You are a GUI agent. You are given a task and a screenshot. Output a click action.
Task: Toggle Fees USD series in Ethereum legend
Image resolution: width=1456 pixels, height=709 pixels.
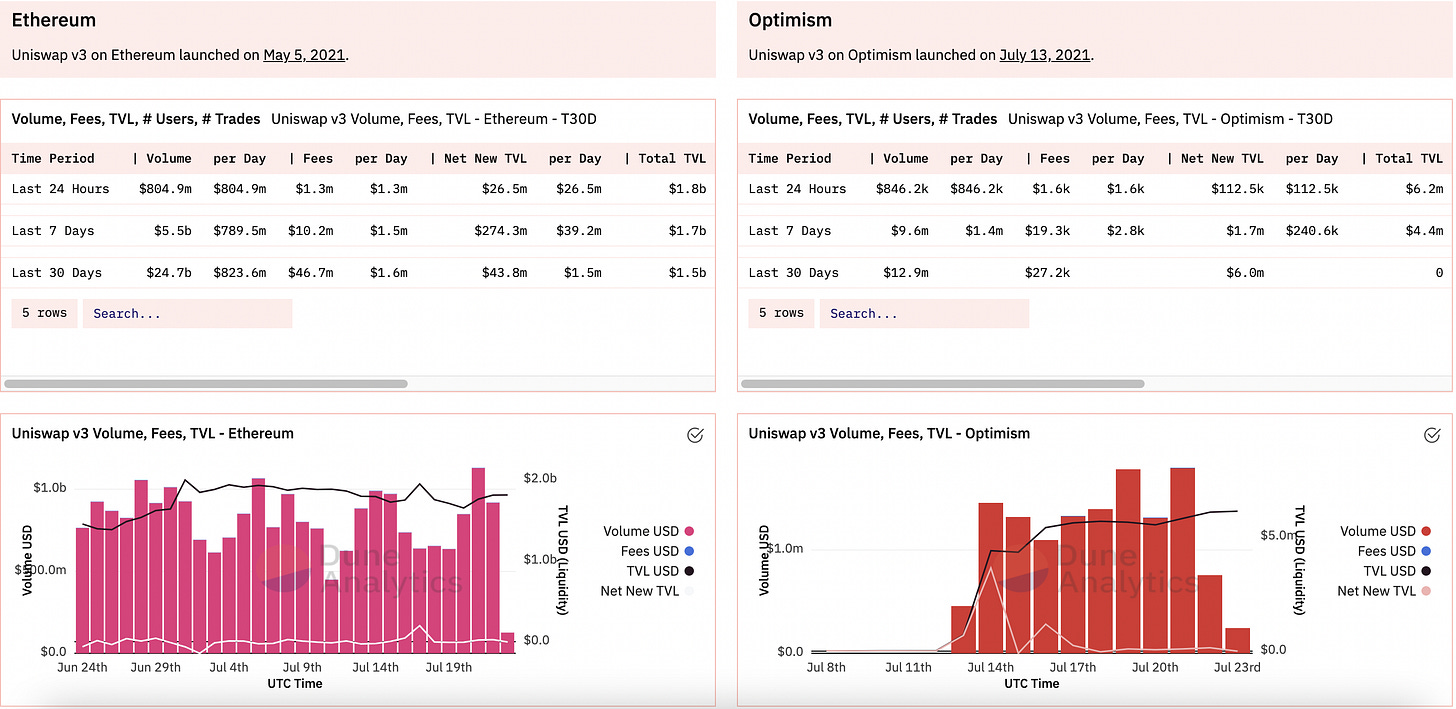click(x=658, y=551)
